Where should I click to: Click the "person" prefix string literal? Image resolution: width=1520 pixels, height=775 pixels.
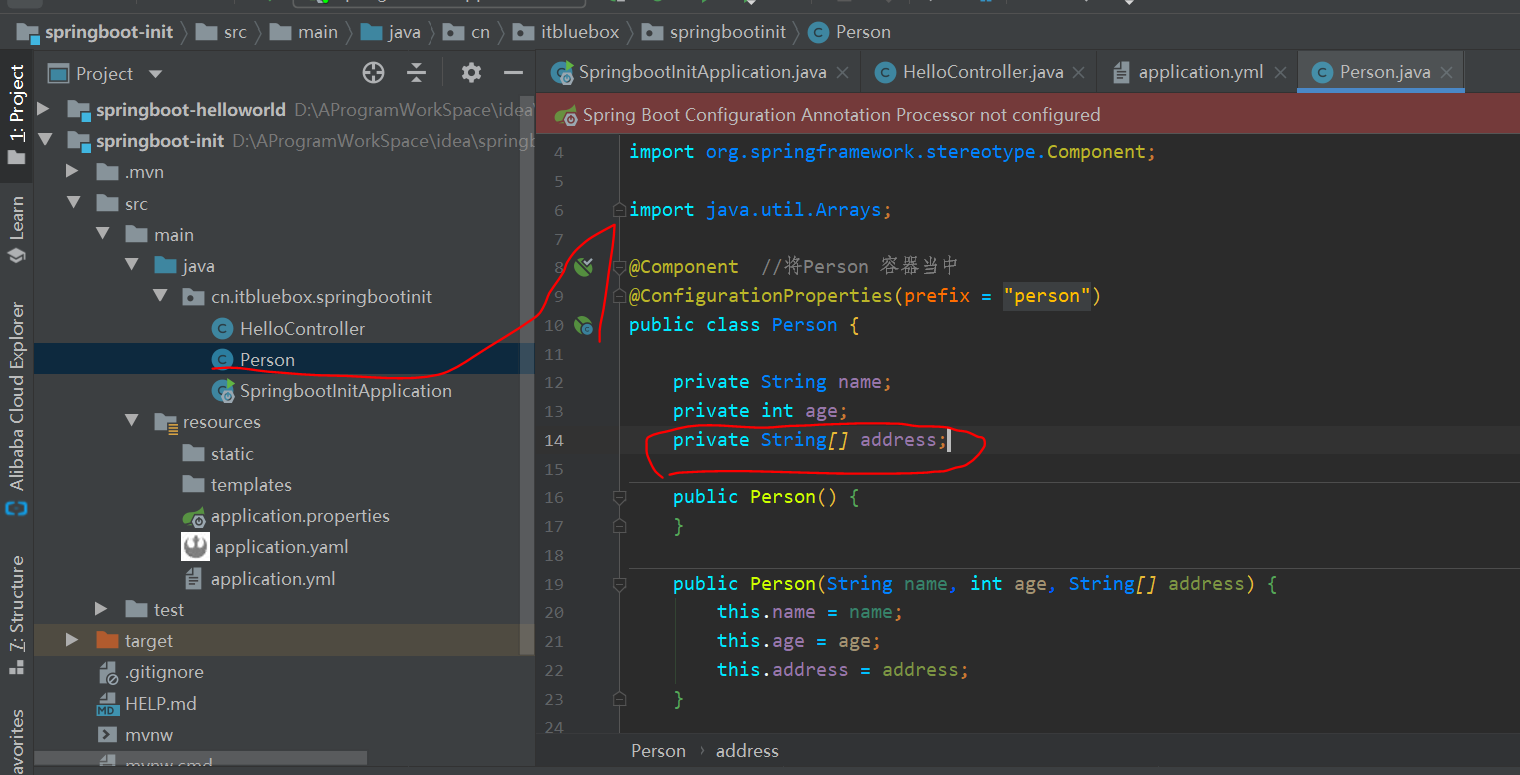point(1047,295)
